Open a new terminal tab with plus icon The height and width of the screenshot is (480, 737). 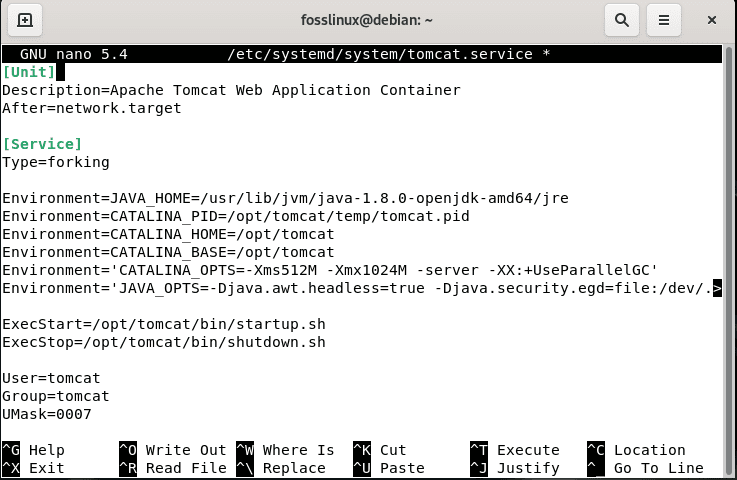pos(25,20)
